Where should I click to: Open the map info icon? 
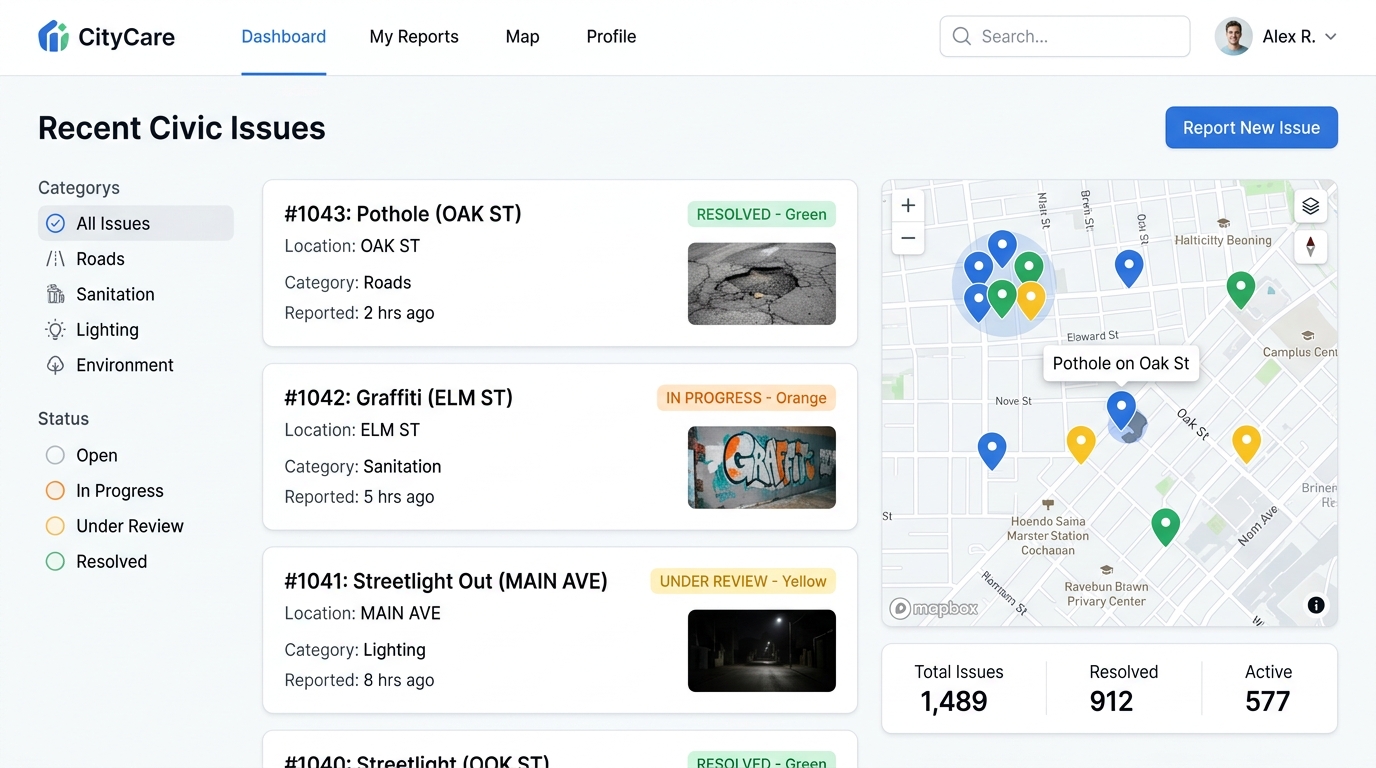click(1316, 605)
